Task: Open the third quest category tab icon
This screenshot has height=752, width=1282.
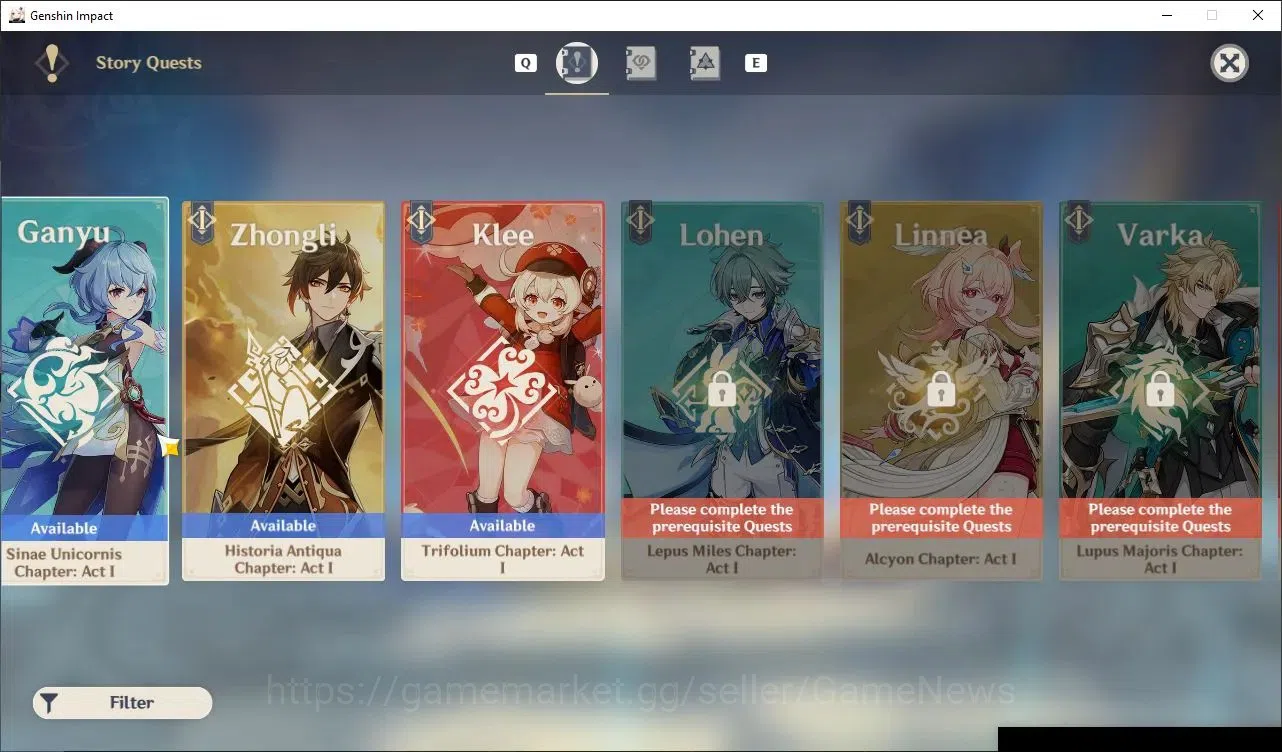Action: point(705,63)
